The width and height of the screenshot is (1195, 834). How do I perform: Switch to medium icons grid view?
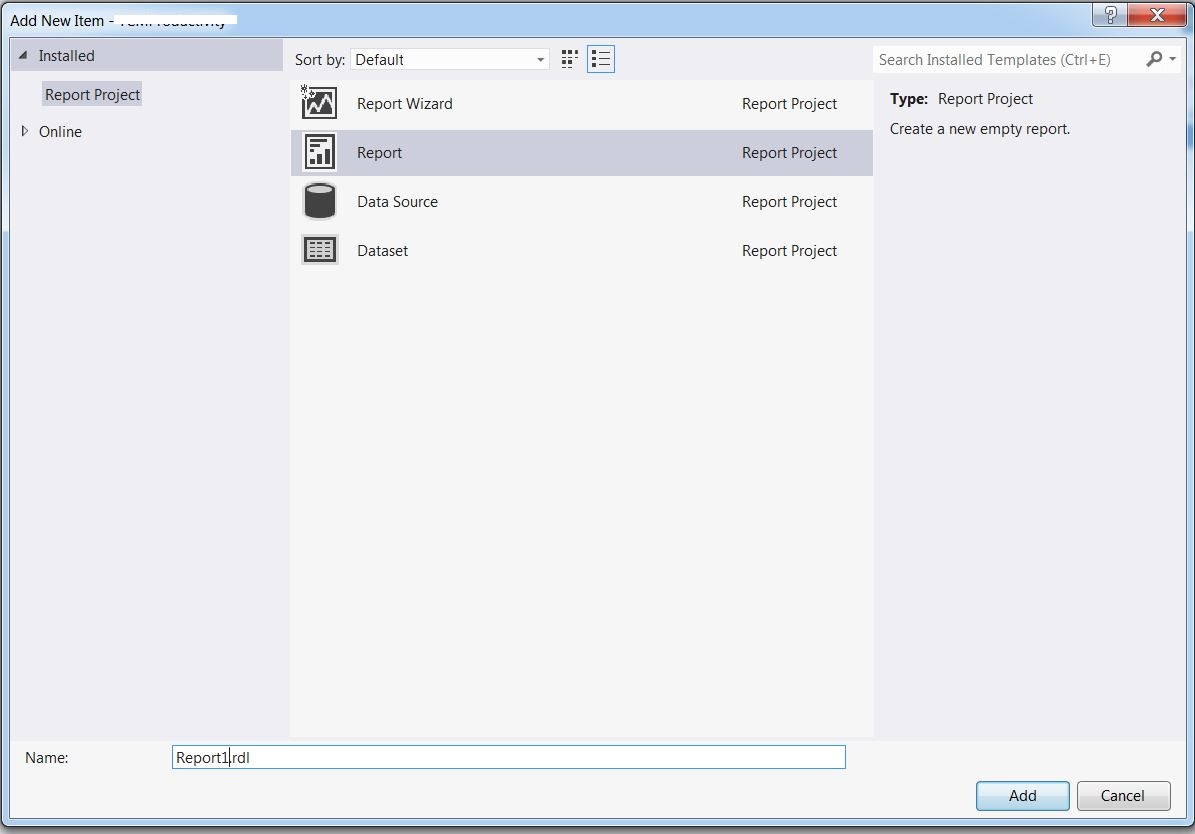[570, 59]
